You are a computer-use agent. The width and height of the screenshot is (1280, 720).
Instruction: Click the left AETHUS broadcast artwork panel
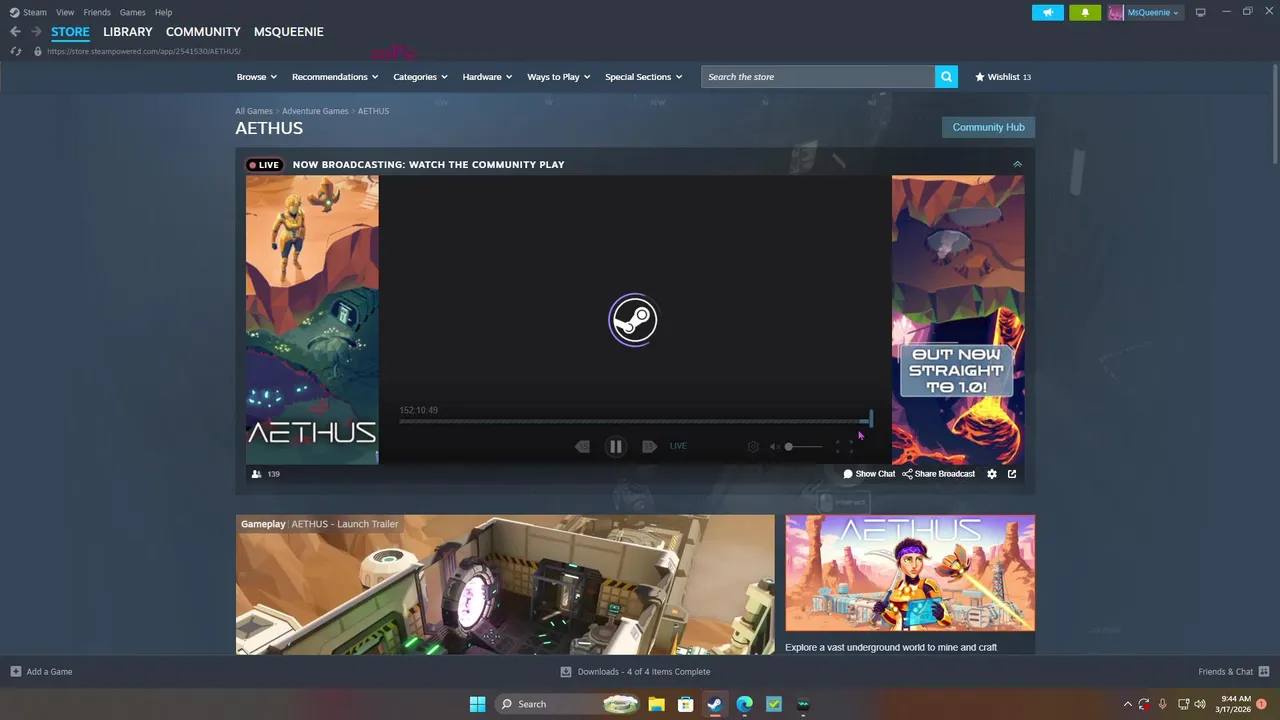pyautogui.click(x=312, y=320)
